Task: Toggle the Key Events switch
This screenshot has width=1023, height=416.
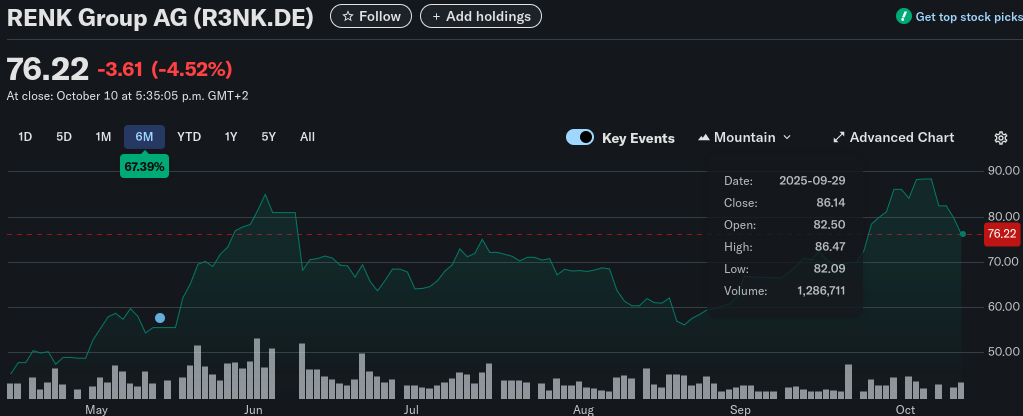Action: [x=580, y=138]
